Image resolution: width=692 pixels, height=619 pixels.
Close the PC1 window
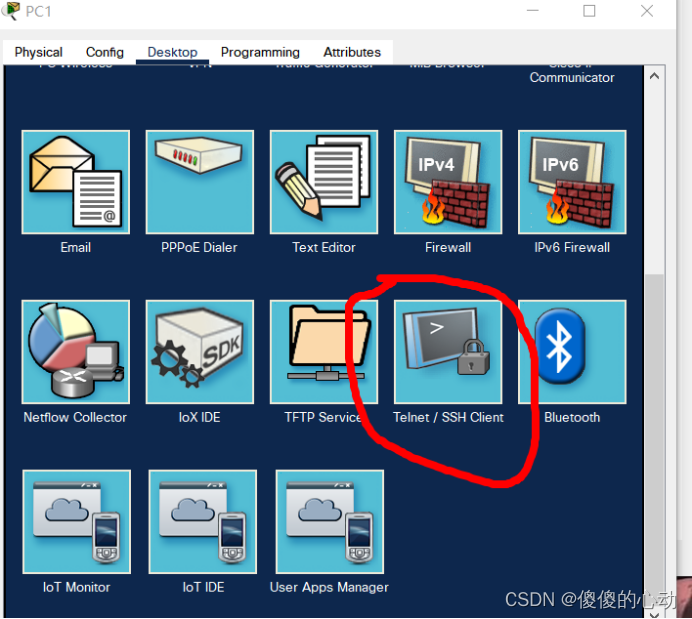[647, 11]
